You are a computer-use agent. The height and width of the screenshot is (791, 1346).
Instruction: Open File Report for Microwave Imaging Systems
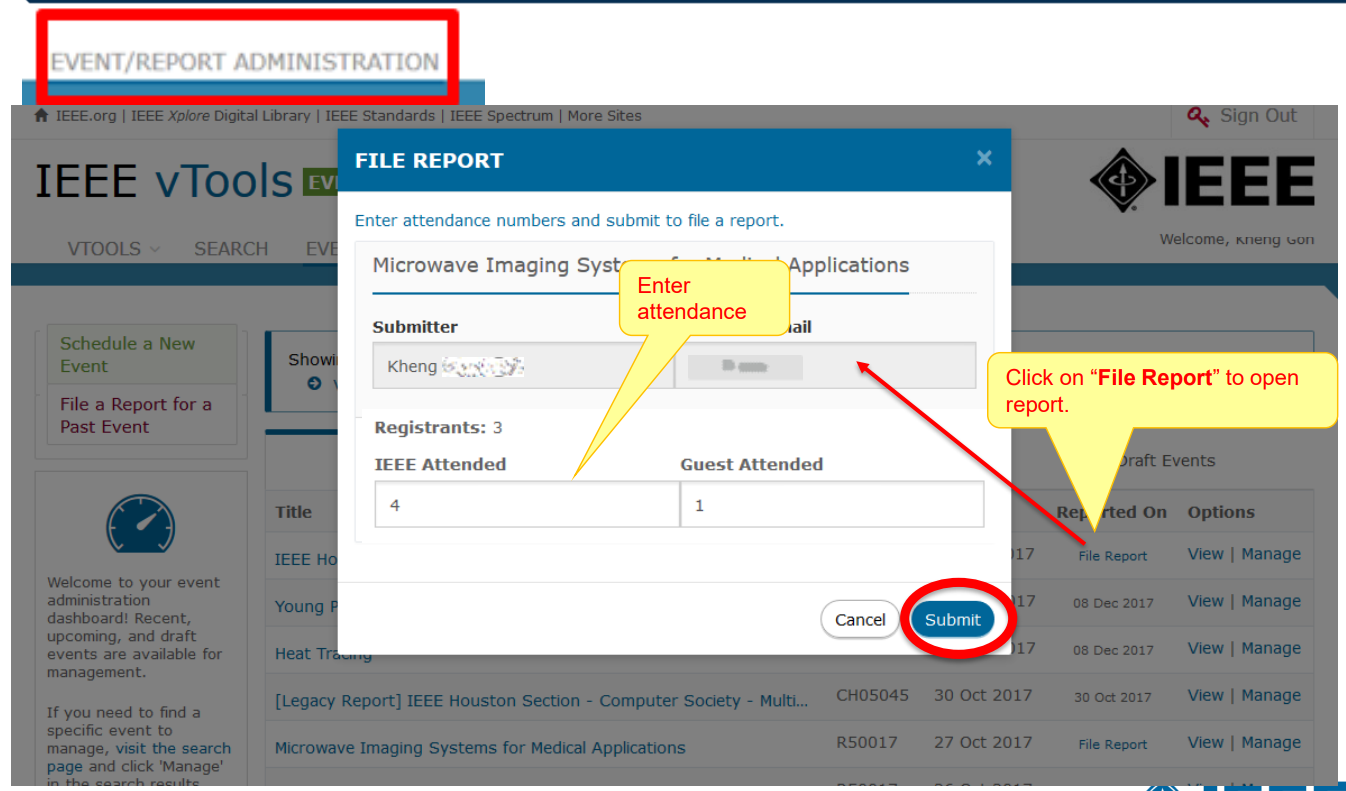click(x=1113, y=744)
